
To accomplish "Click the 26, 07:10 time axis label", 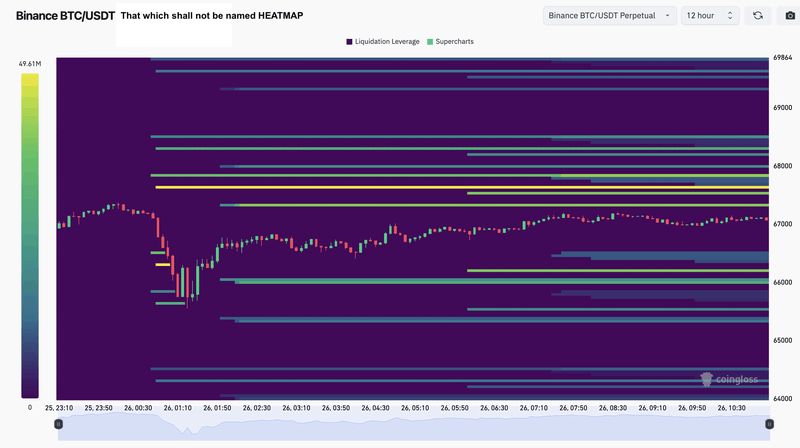I will point(534,408).
